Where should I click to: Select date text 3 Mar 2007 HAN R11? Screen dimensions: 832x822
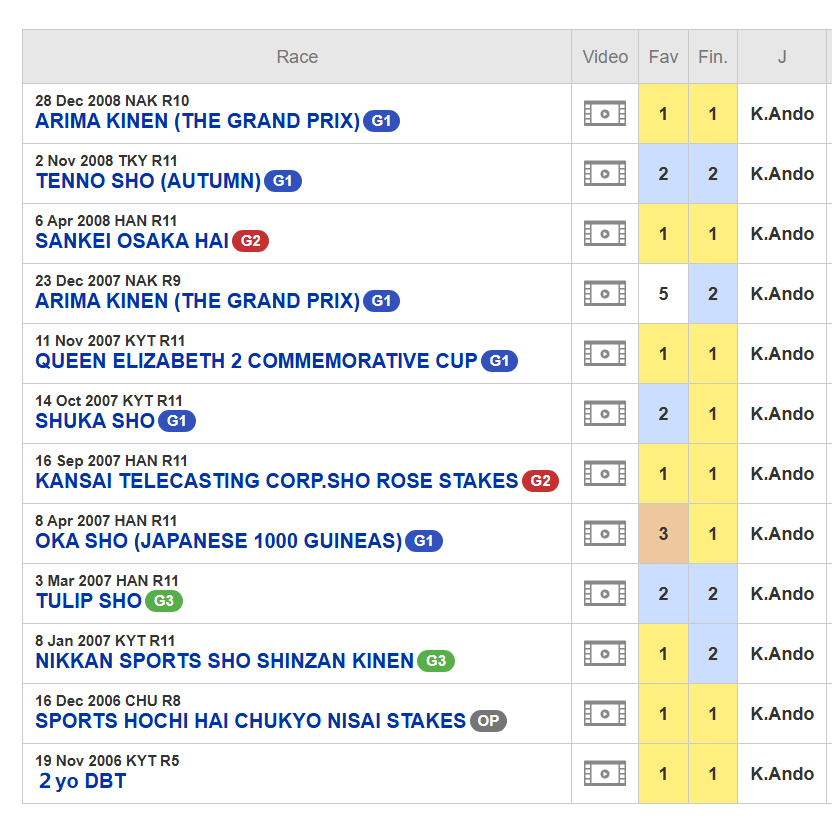pyautogui.click(x=107, y=580)
